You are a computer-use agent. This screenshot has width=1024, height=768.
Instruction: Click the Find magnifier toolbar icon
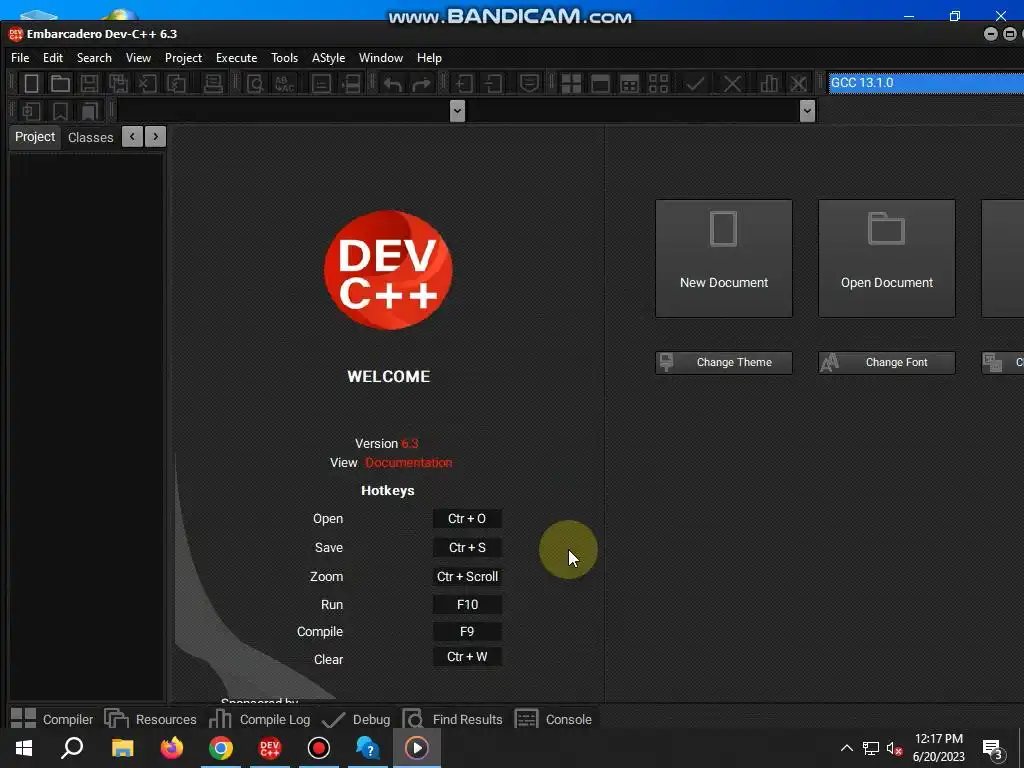coord(255,83)
